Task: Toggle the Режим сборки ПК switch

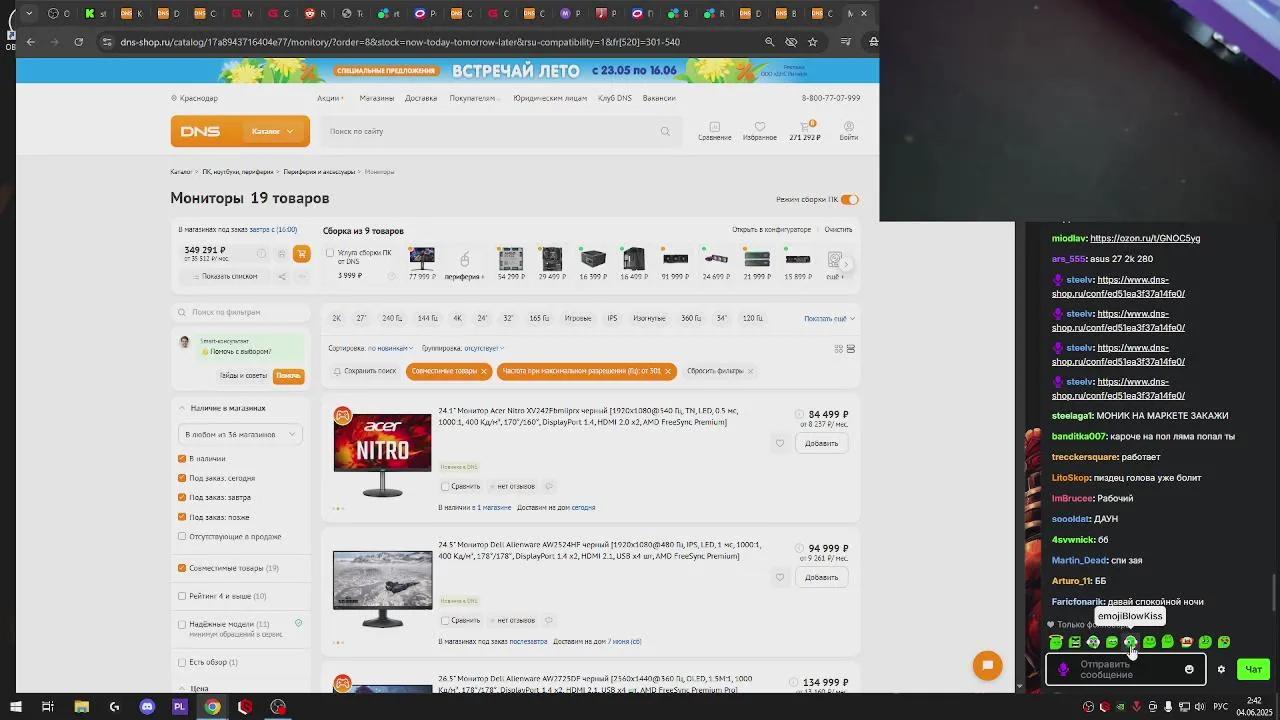Action: pyautogui.click(x=849, y=200)
